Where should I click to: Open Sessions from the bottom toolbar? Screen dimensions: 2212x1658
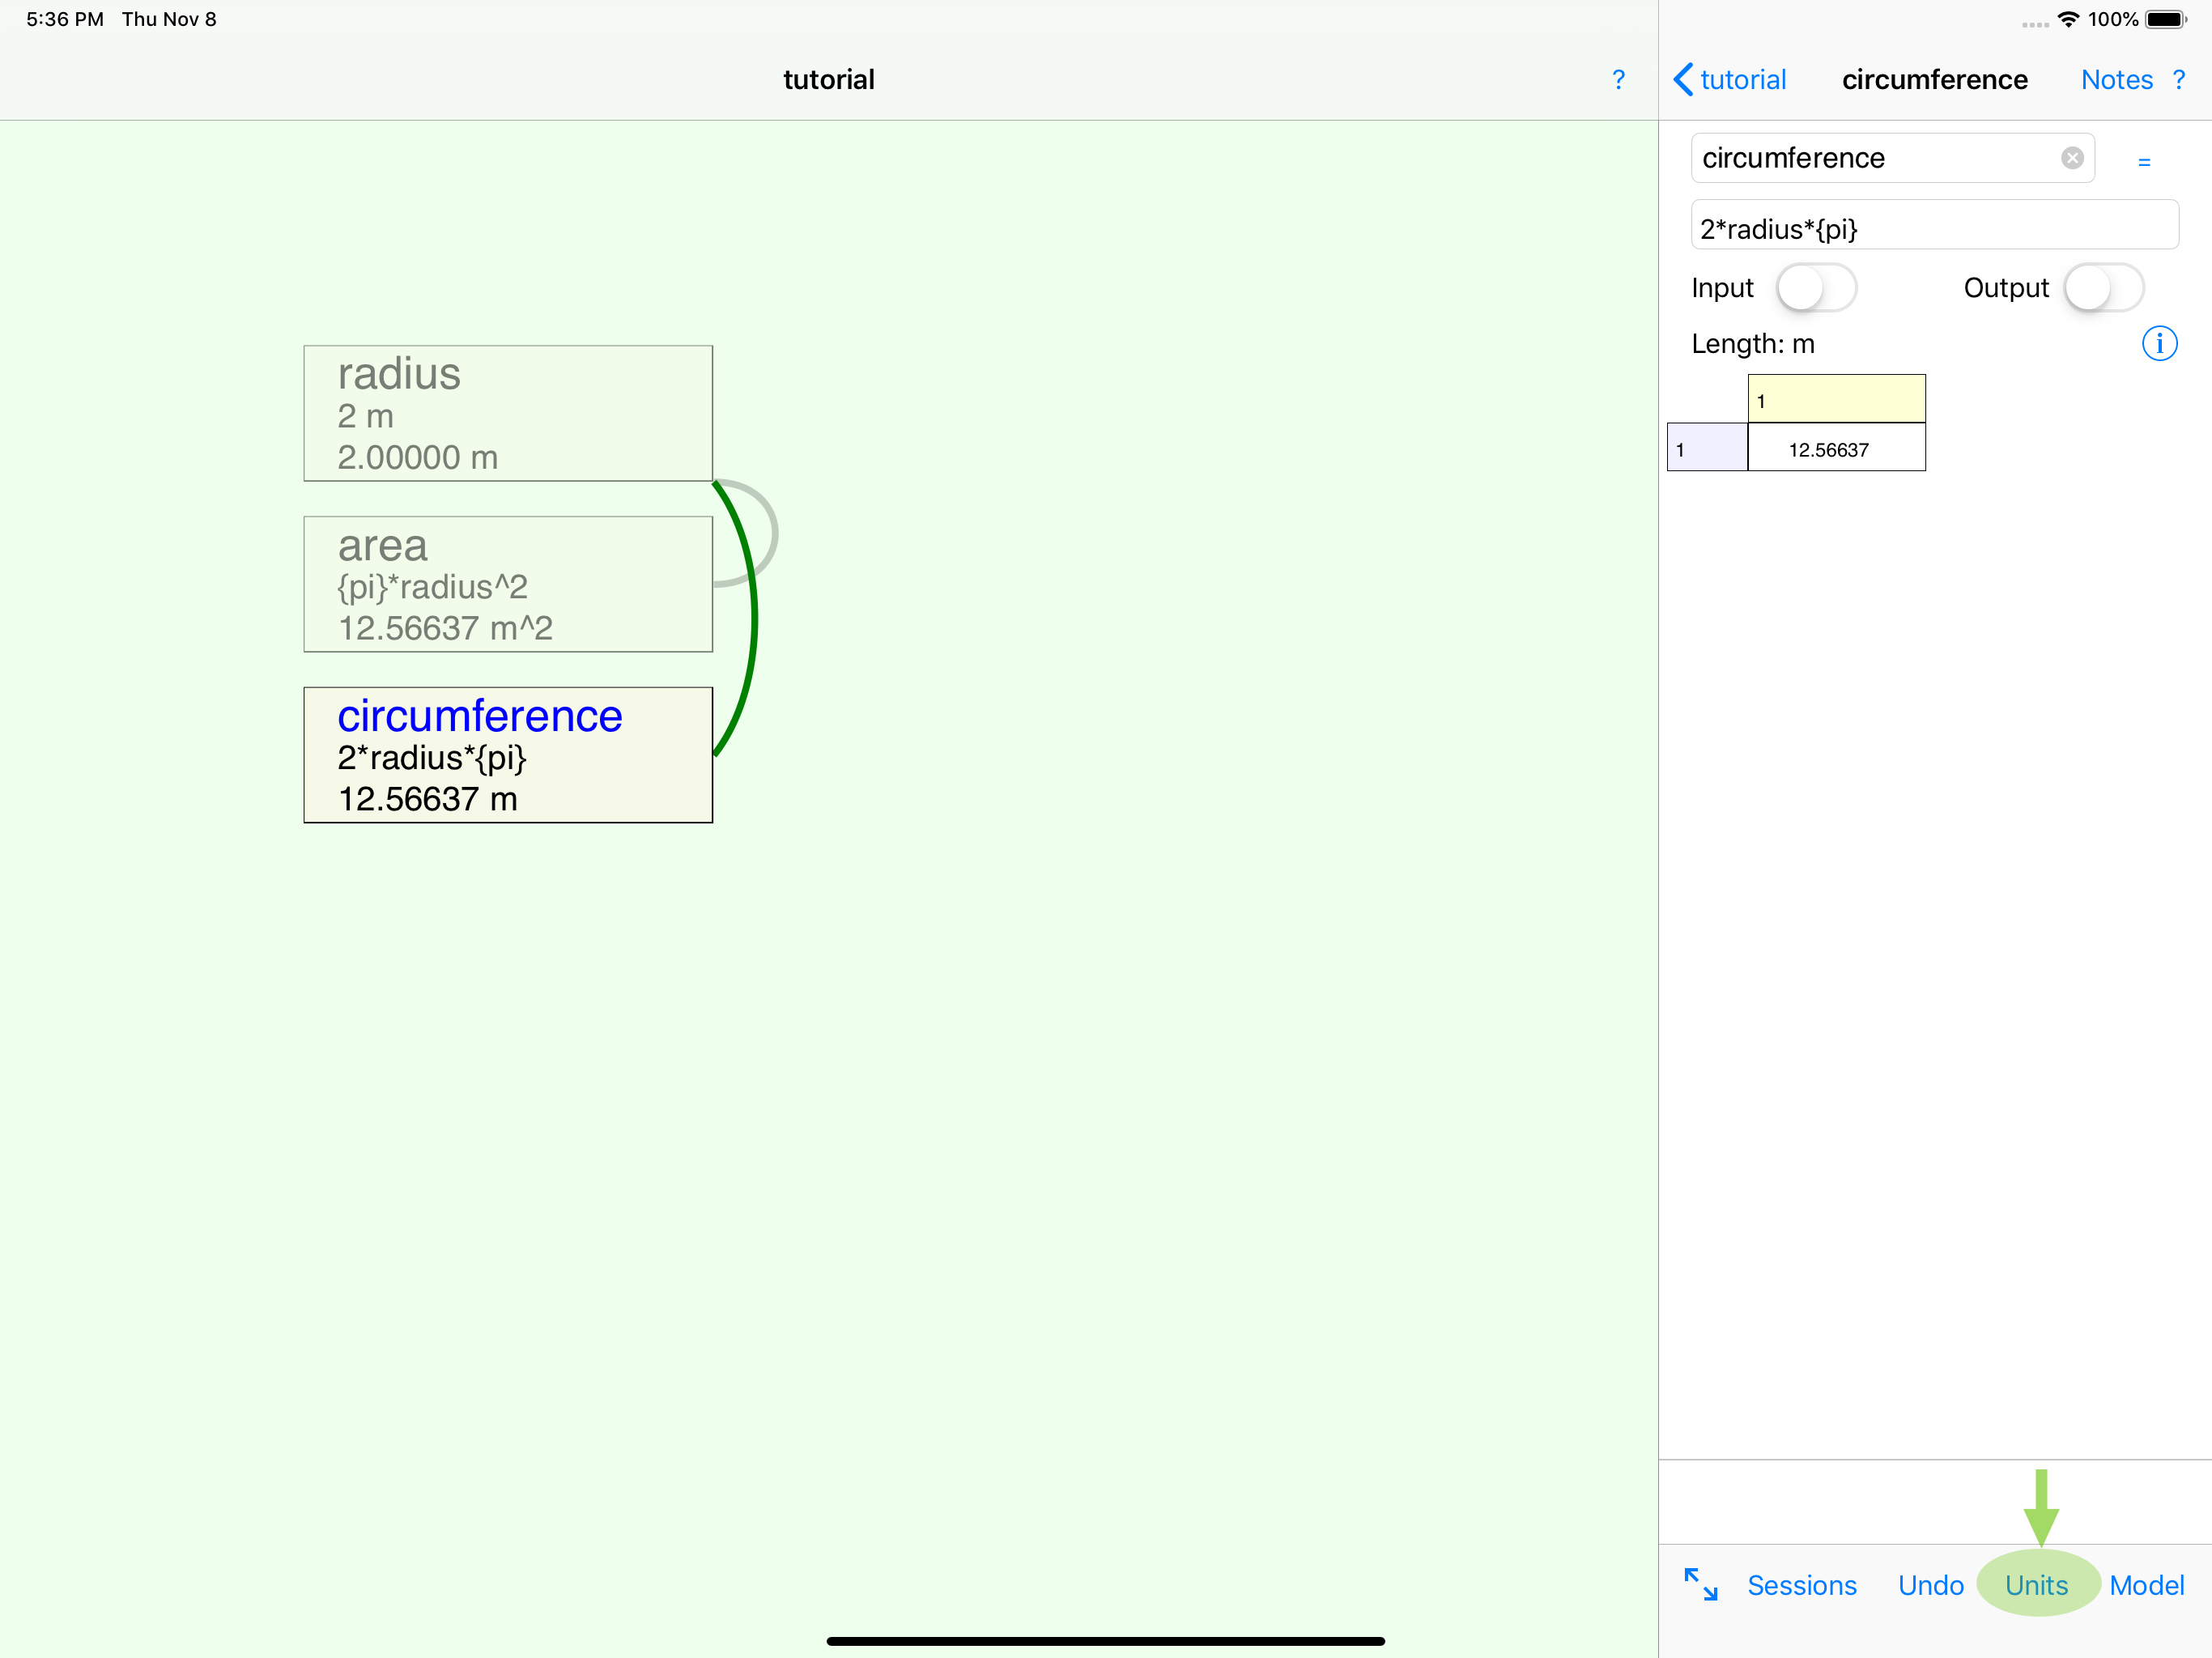pyautogui.click(x=1801, y=1585)
